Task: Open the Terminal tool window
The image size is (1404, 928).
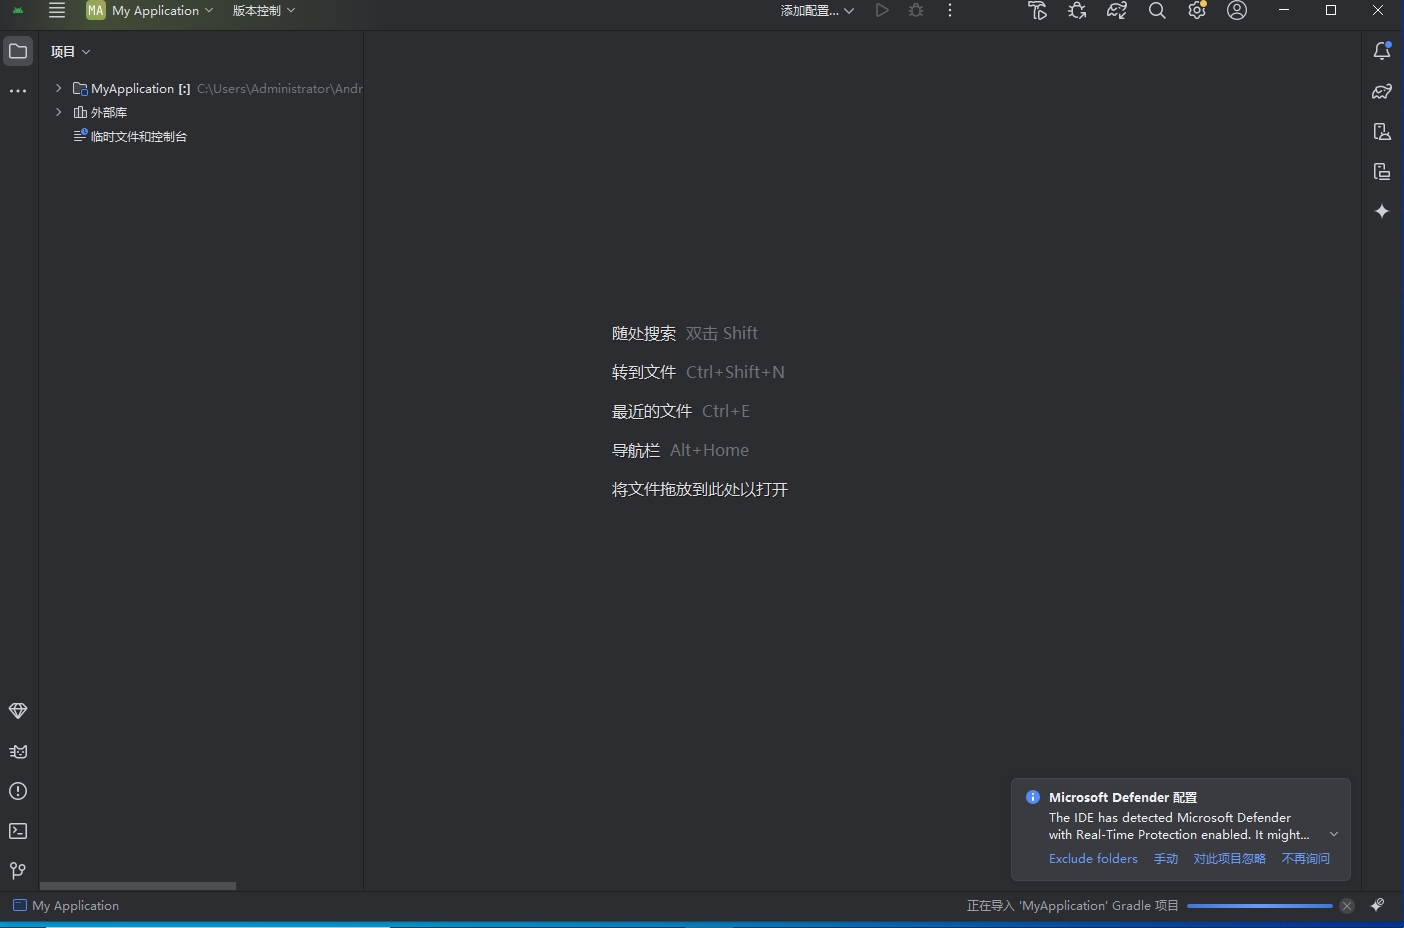Action: (x=17, y=831)
